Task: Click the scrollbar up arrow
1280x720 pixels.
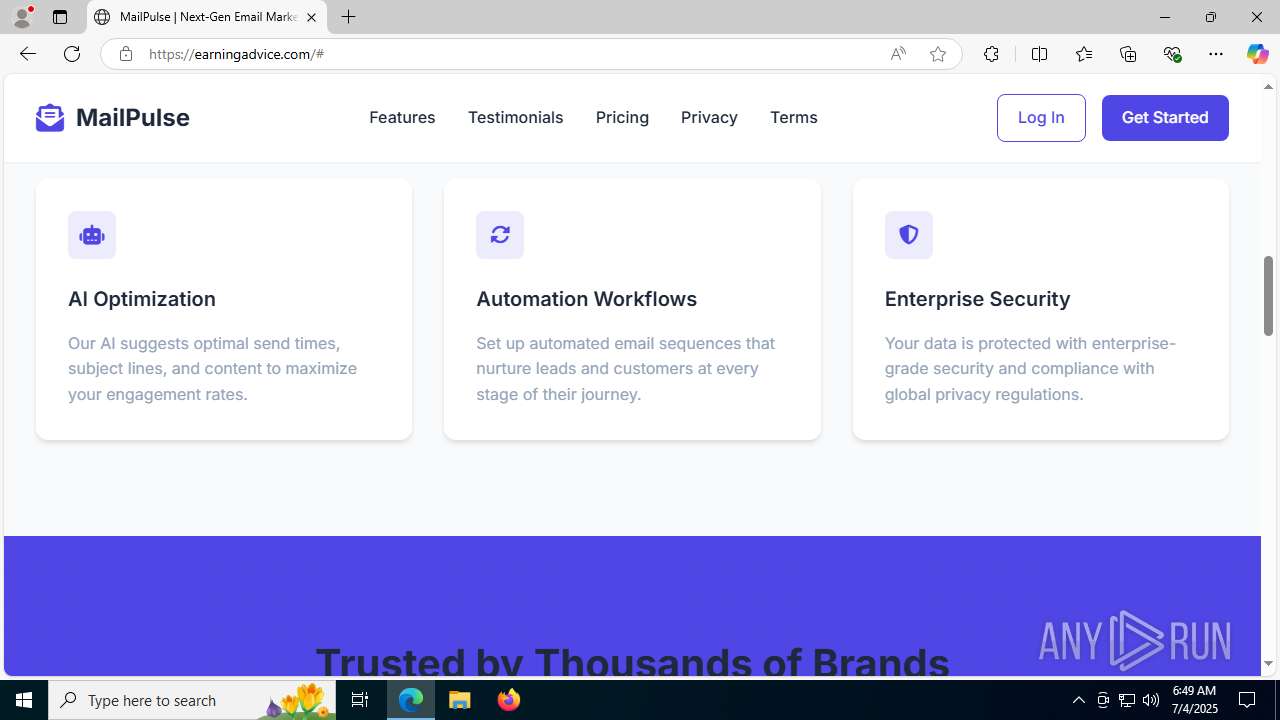Action: pyautogui.click(x=1268, y=86)
